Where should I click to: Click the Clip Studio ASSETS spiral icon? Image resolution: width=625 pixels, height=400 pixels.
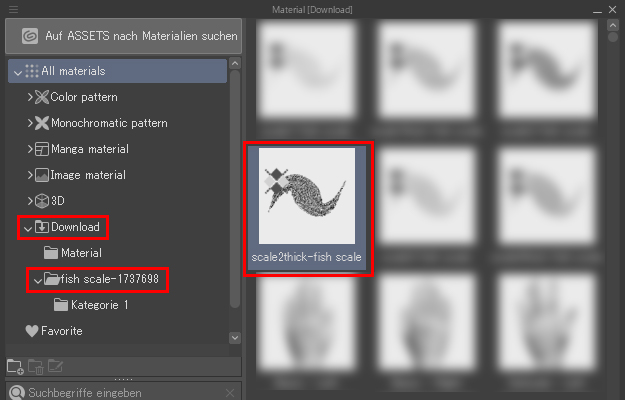pyautogui.click(x=30, y=36)
